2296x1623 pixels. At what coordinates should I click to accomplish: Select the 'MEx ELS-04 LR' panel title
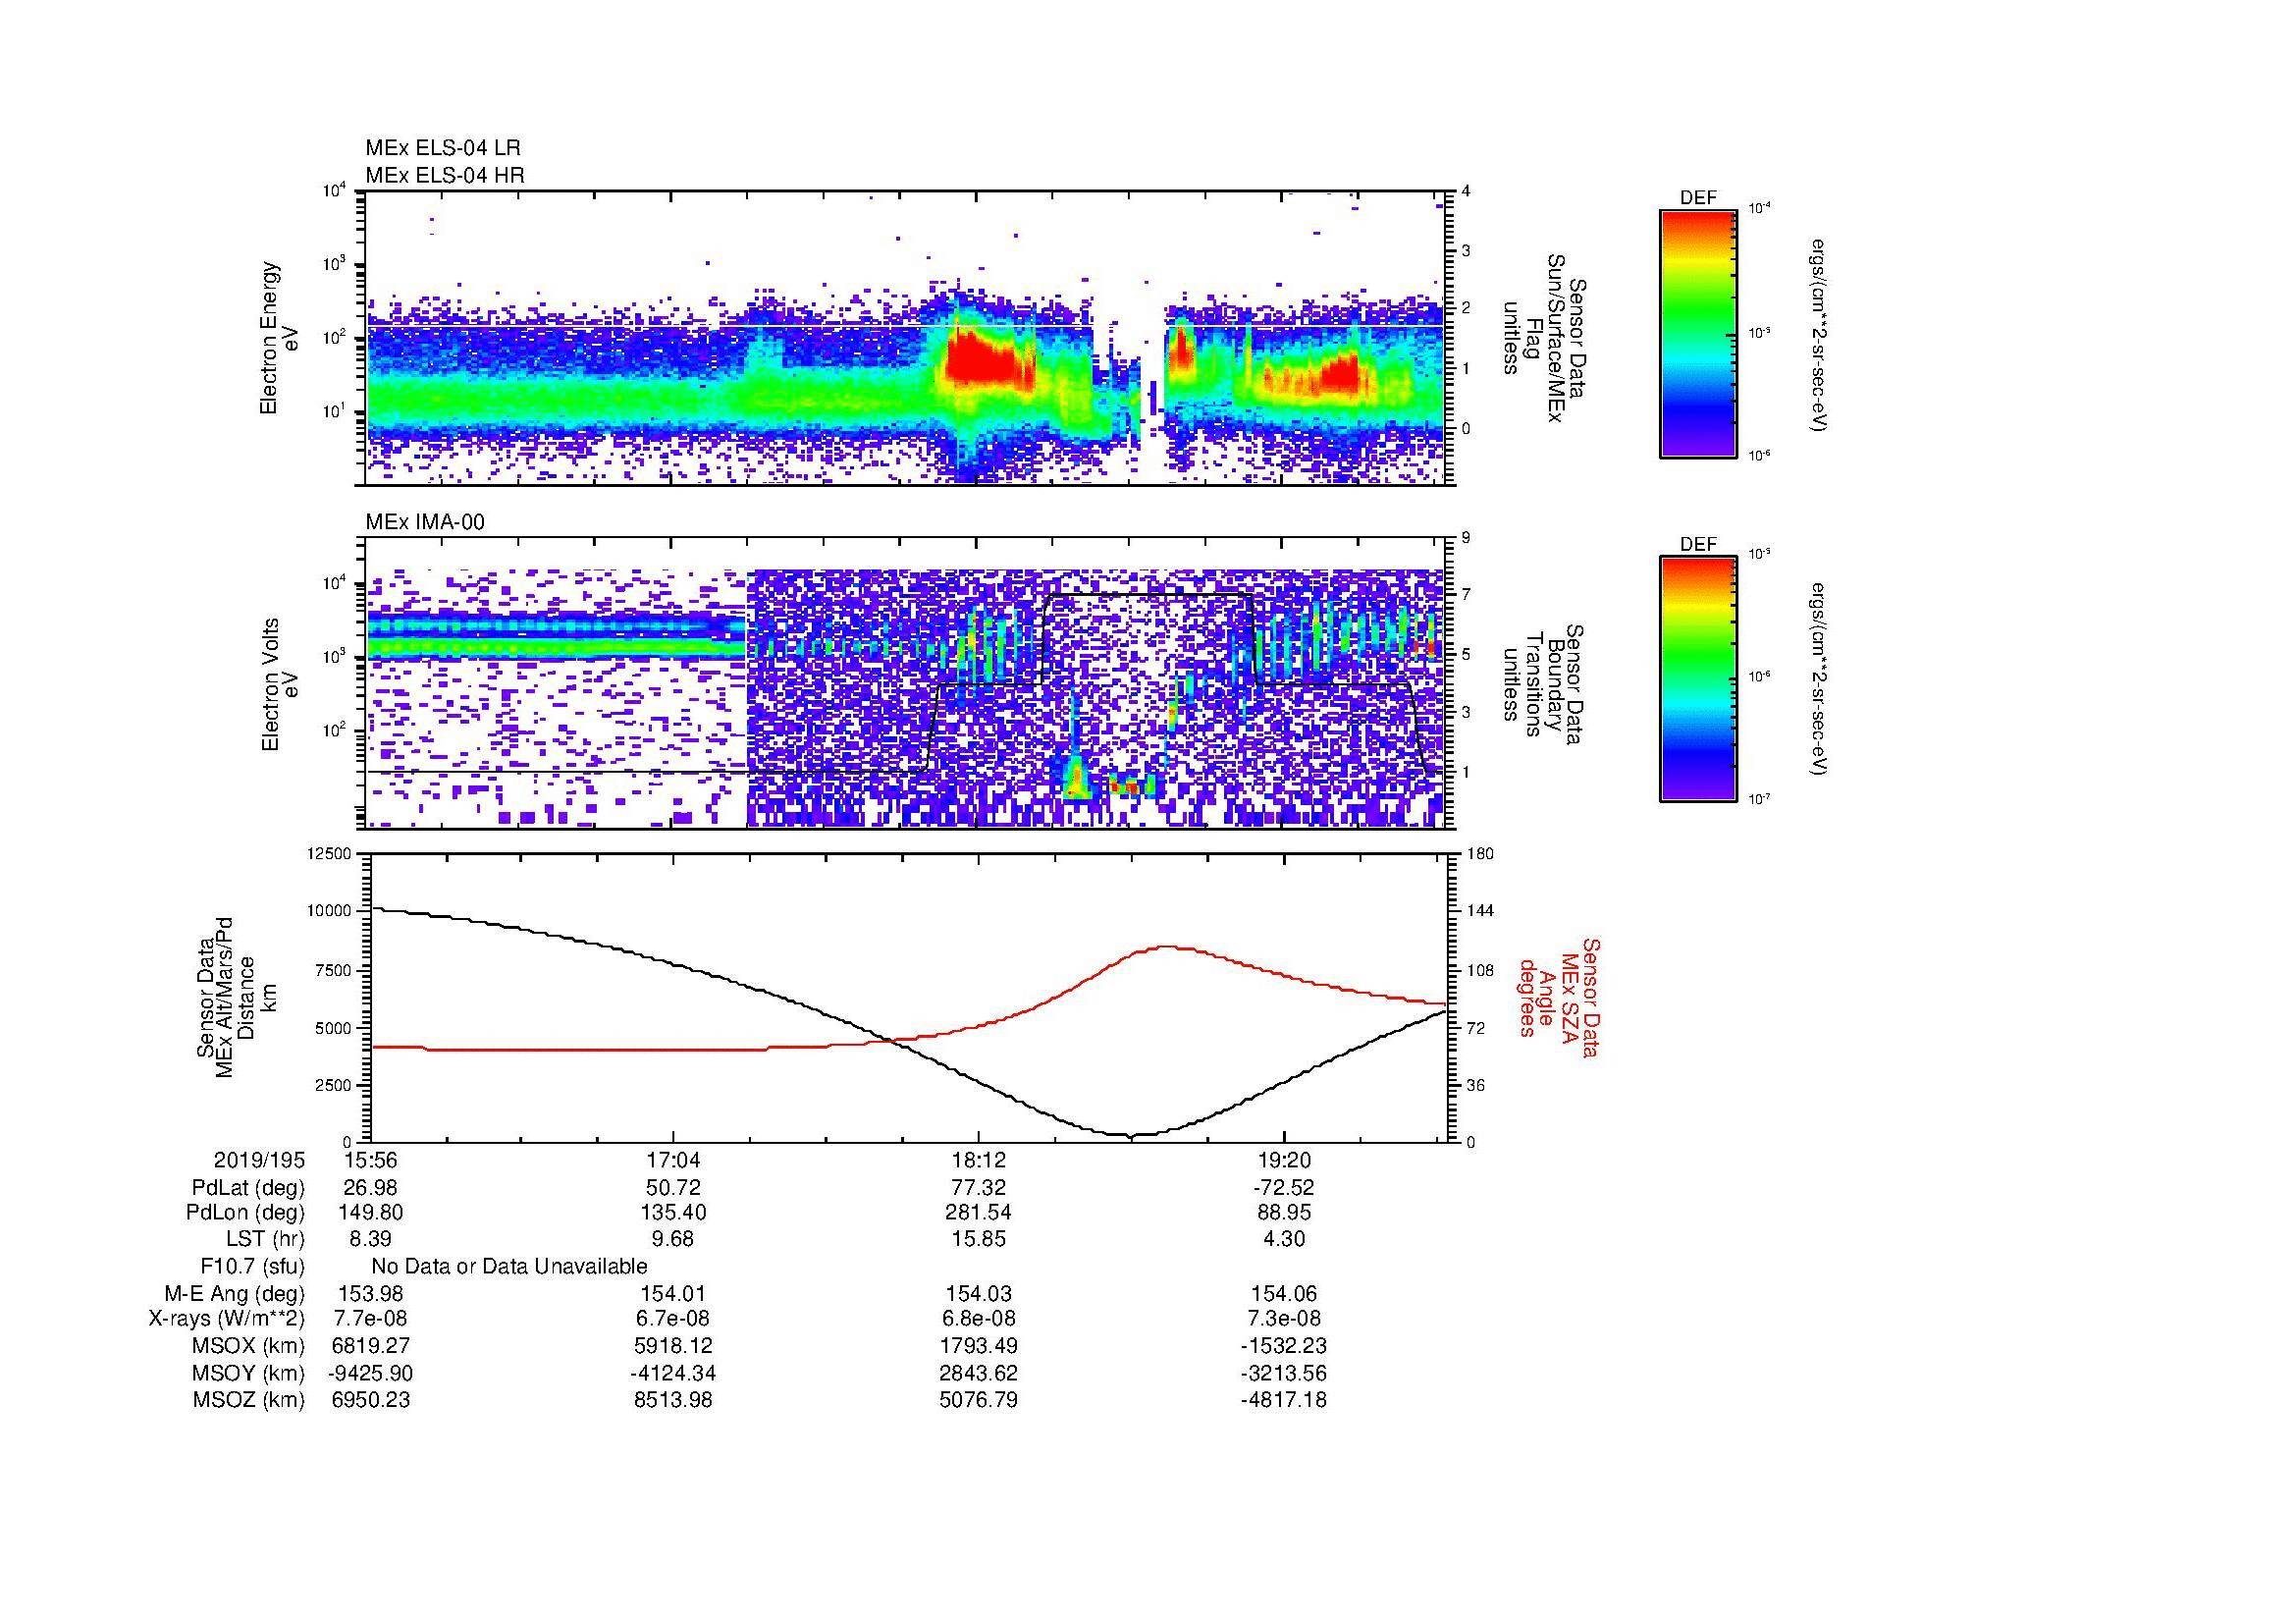coord(443,148)
